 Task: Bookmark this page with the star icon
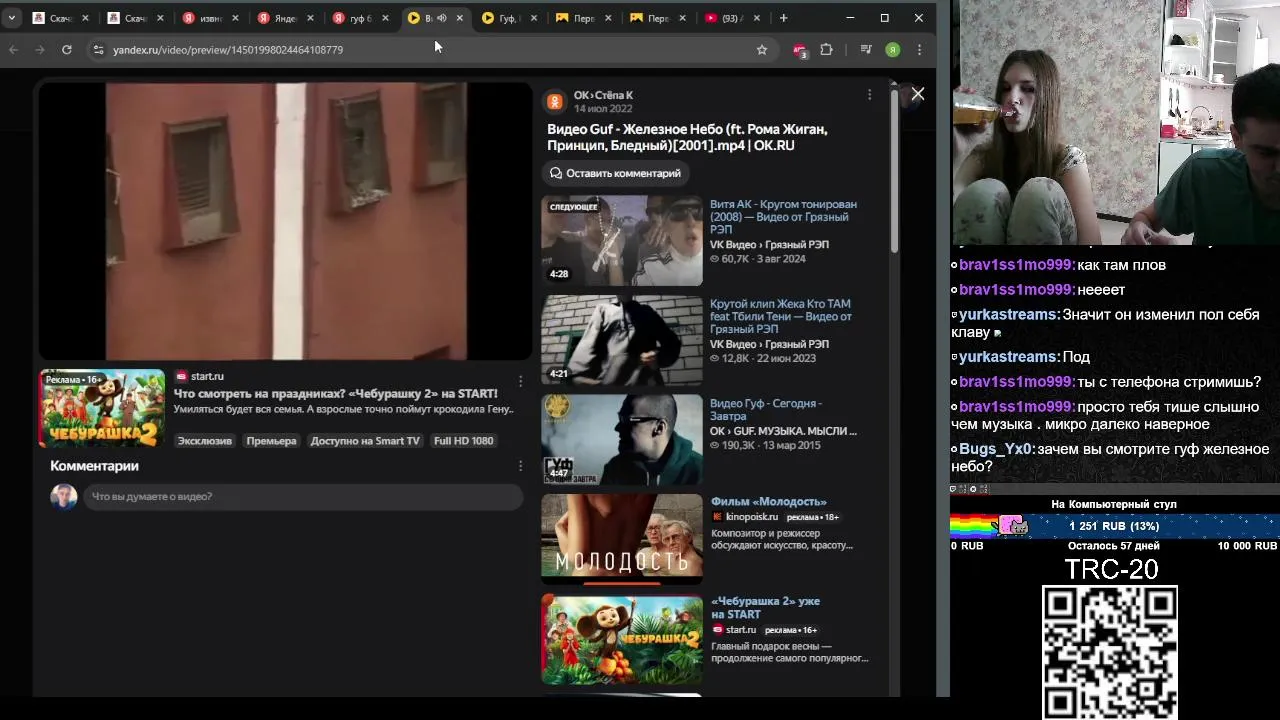(x=762, y=49)
